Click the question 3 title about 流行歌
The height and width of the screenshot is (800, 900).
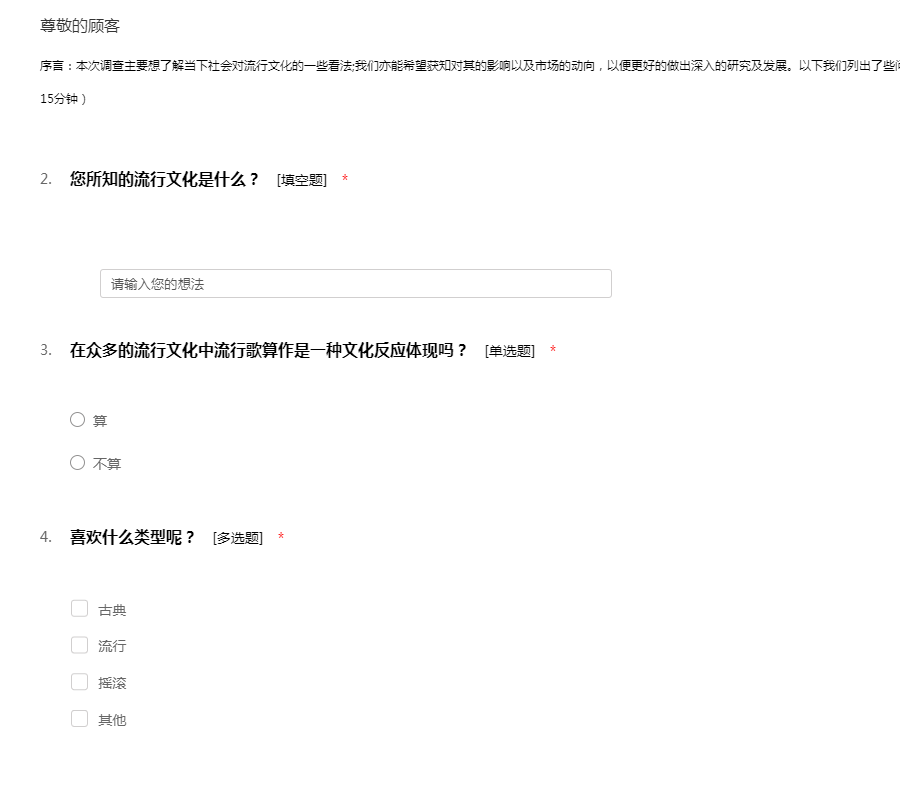click(x=268, y=351)
